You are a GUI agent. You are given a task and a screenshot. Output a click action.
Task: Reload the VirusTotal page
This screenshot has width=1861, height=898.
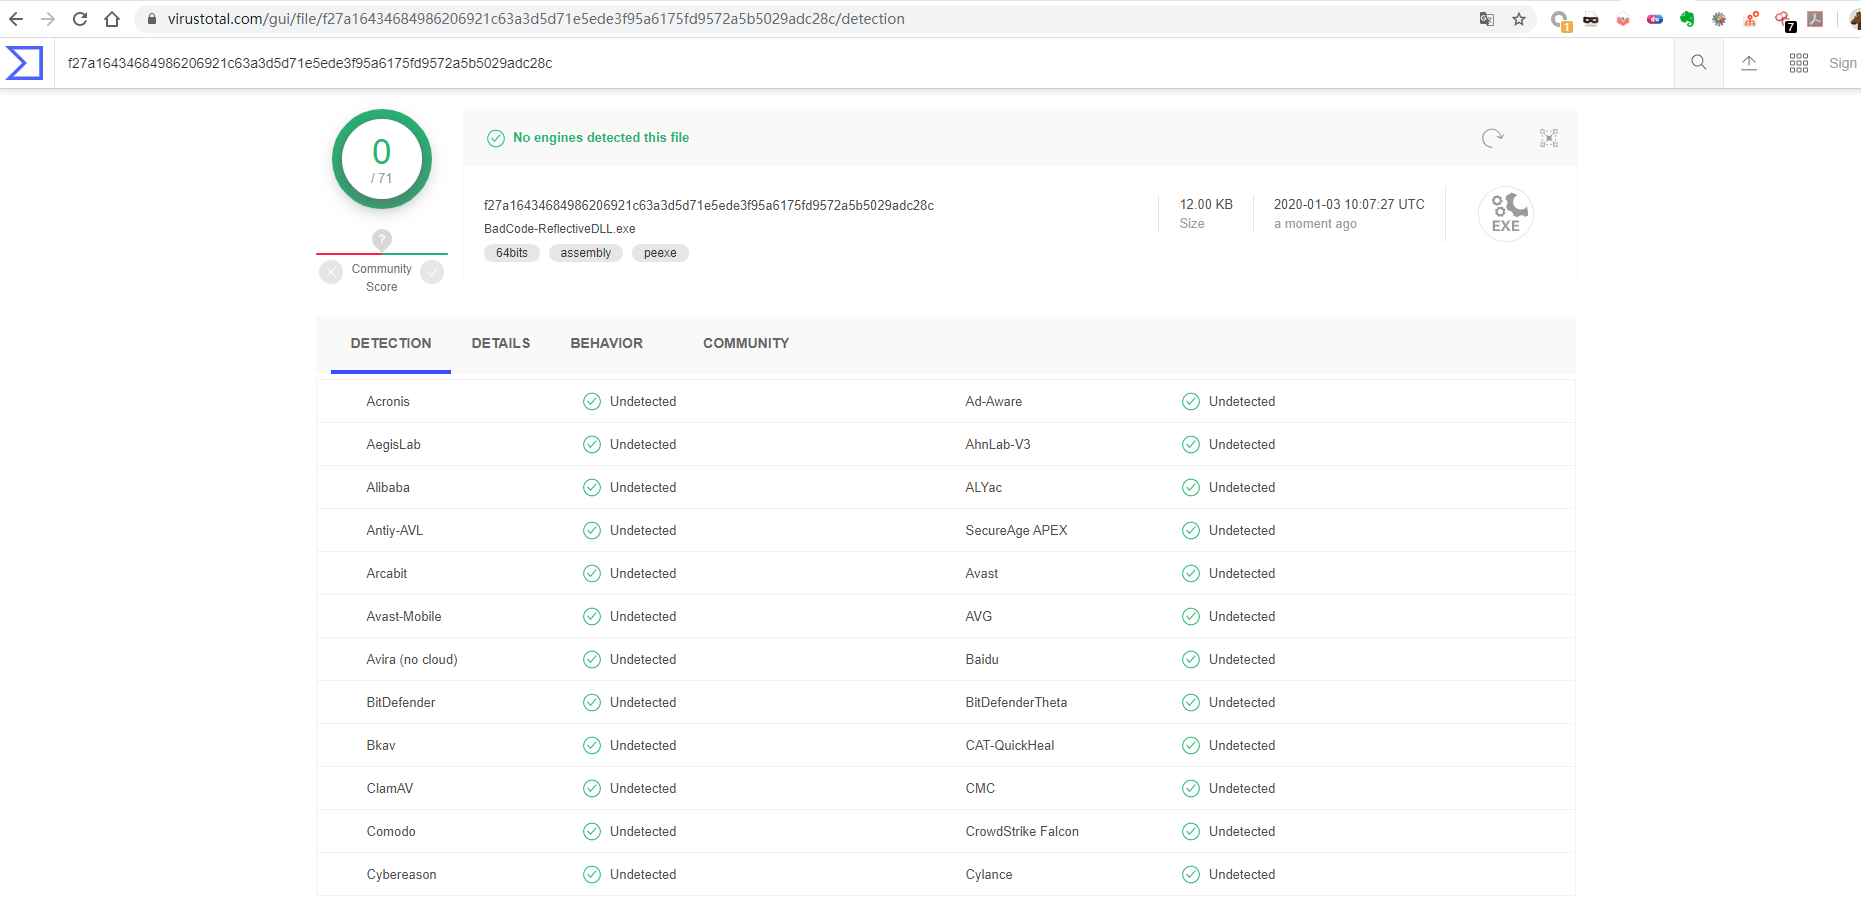pos(80,19)
